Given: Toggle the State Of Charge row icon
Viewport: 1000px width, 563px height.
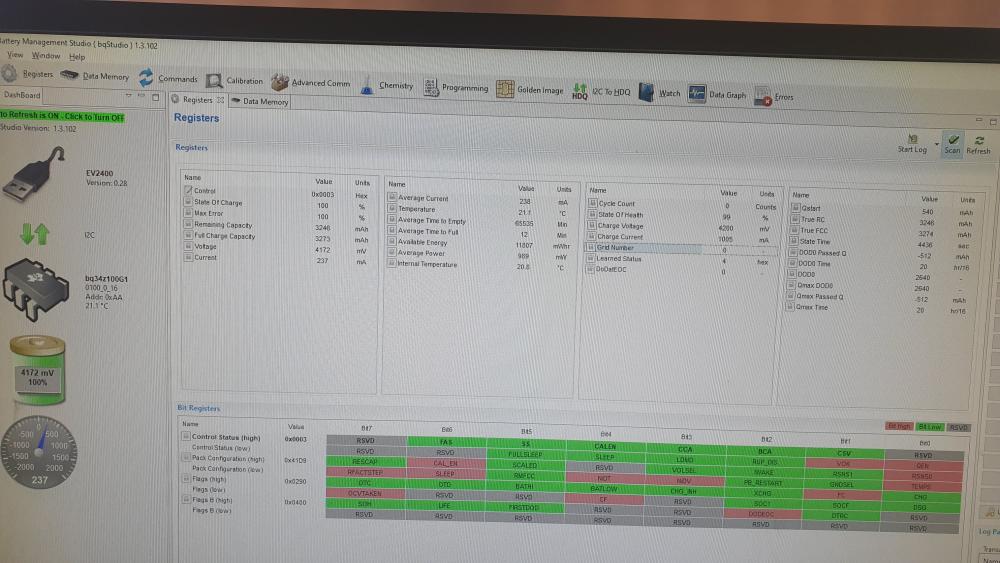Looking at the screenshot, I should point(188,201).
